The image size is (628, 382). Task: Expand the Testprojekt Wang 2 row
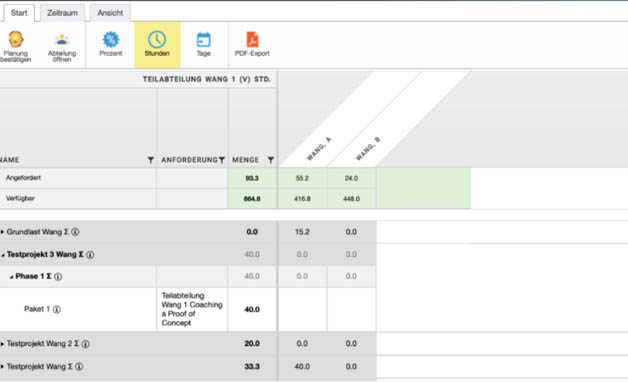[x=2, y=344]
